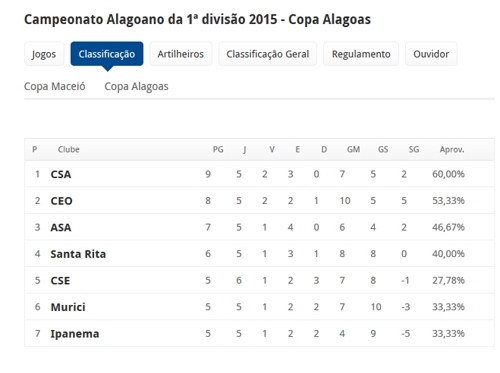The image size is (500, 373).
Task: Select the CSE club entry
Action: pyautogui.click(x=60, y=281)
